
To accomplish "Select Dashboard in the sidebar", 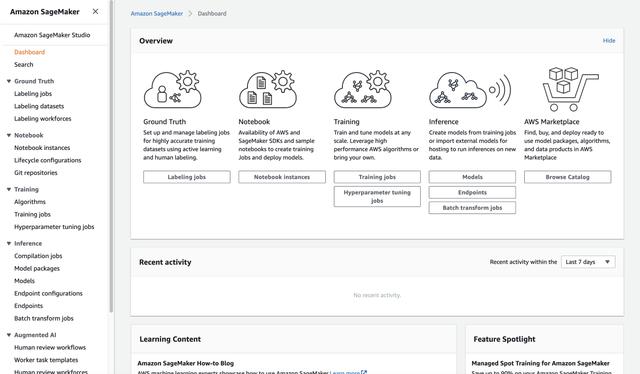I will 29,52.
